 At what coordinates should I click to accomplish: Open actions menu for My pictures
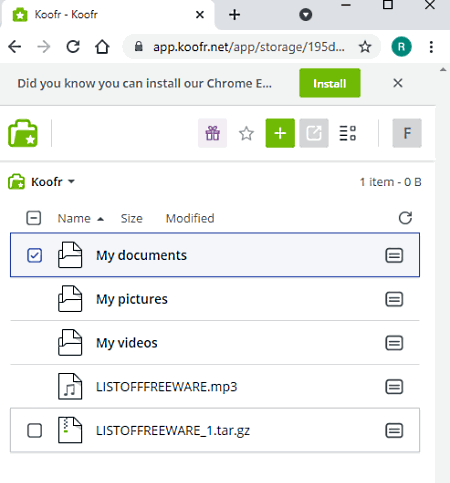(x=394, y=299)
